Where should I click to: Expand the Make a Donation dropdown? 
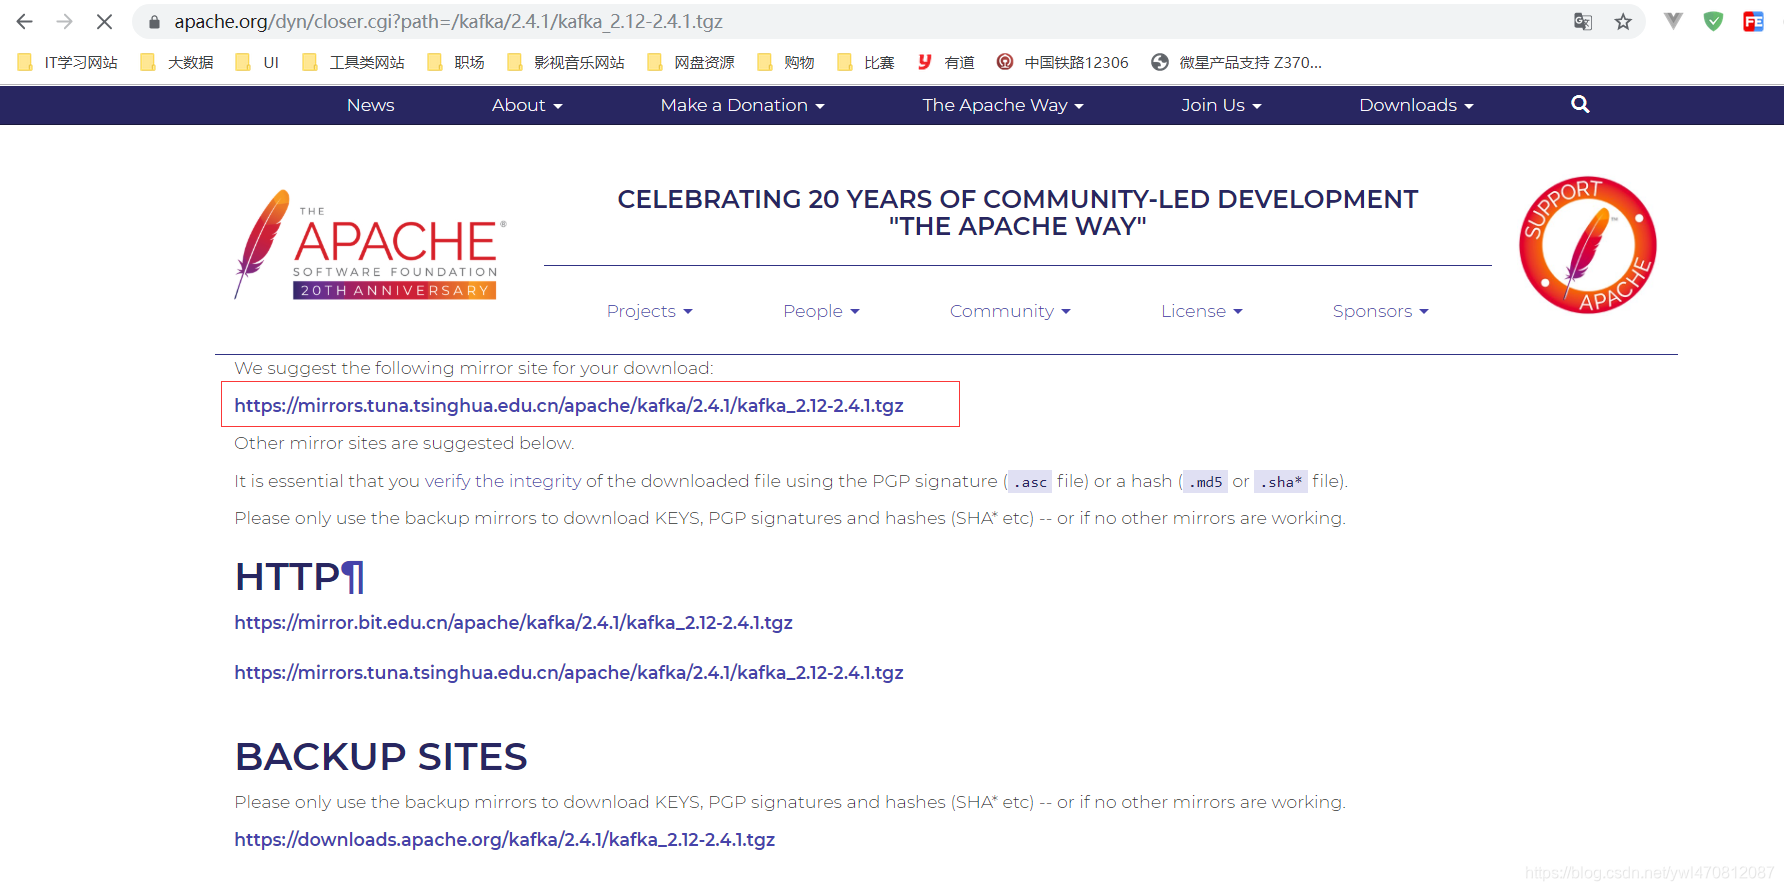pos(742,105)
